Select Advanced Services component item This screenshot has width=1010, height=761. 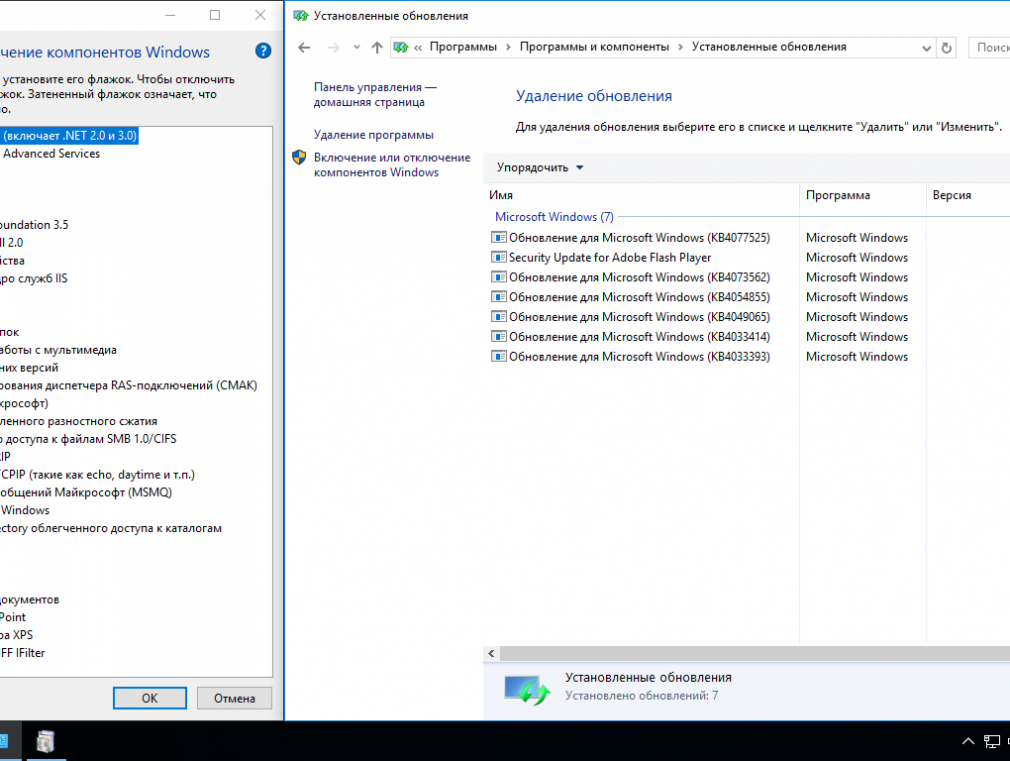pyautogui.click(x=51, y=153)
